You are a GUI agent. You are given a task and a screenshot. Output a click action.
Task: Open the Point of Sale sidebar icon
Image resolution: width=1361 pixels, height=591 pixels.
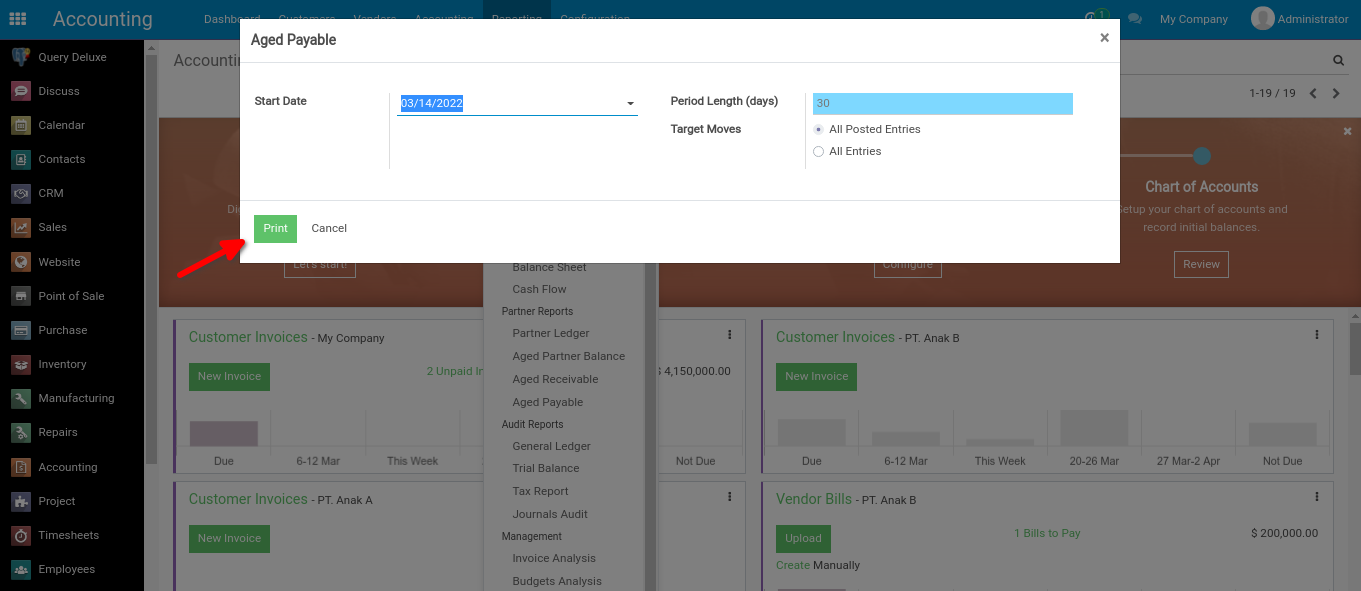(x=21, y=296)
